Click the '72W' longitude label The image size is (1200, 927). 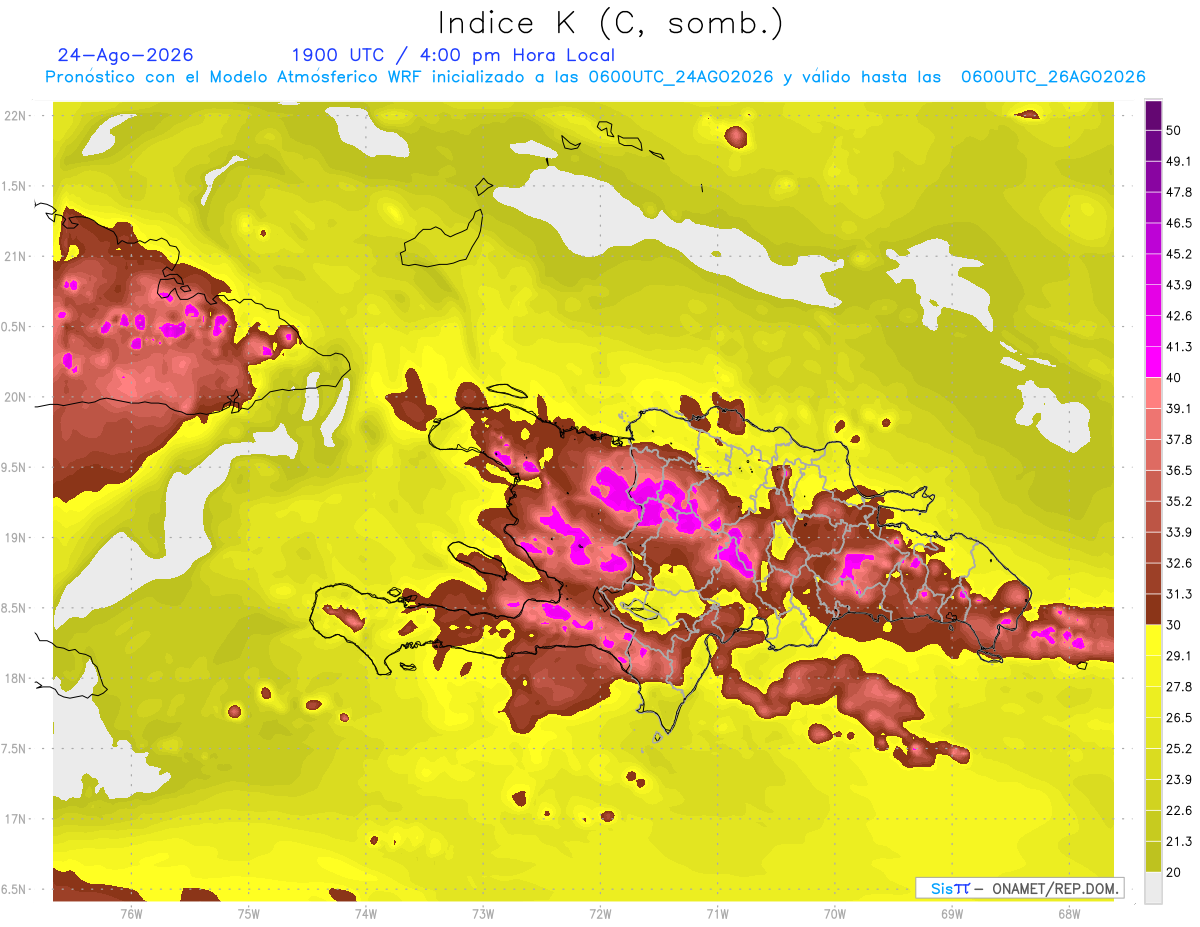pos(600,913)
